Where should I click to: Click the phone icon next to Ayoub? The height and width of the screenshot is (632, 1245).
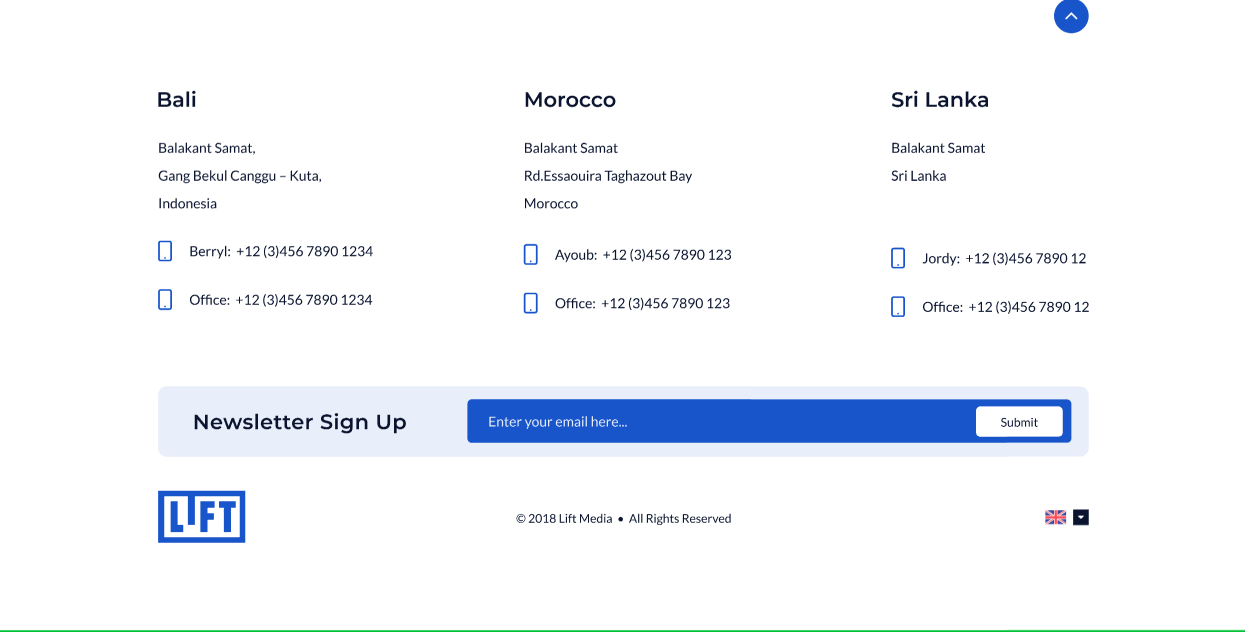(531, 255)
